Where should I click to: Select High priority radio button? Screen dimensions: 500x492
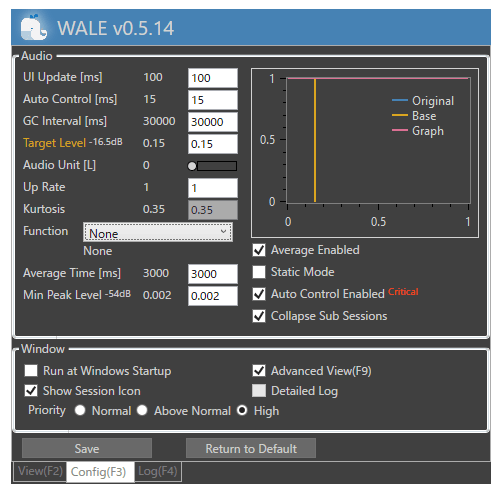[242, 410]
